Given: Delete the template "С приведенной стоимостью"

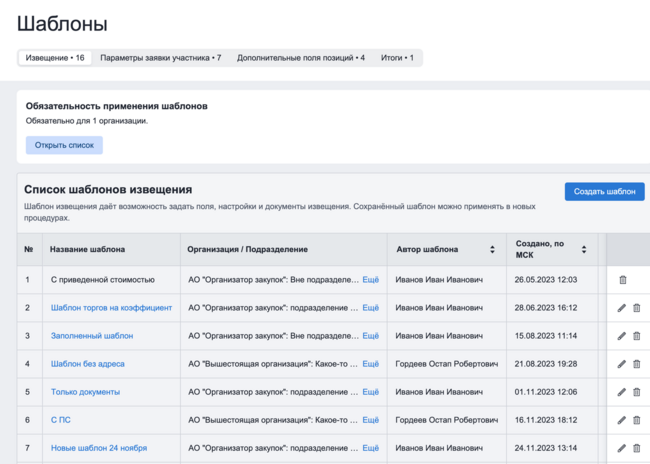Looking at the screenshot, I should [x=623, y=280].
